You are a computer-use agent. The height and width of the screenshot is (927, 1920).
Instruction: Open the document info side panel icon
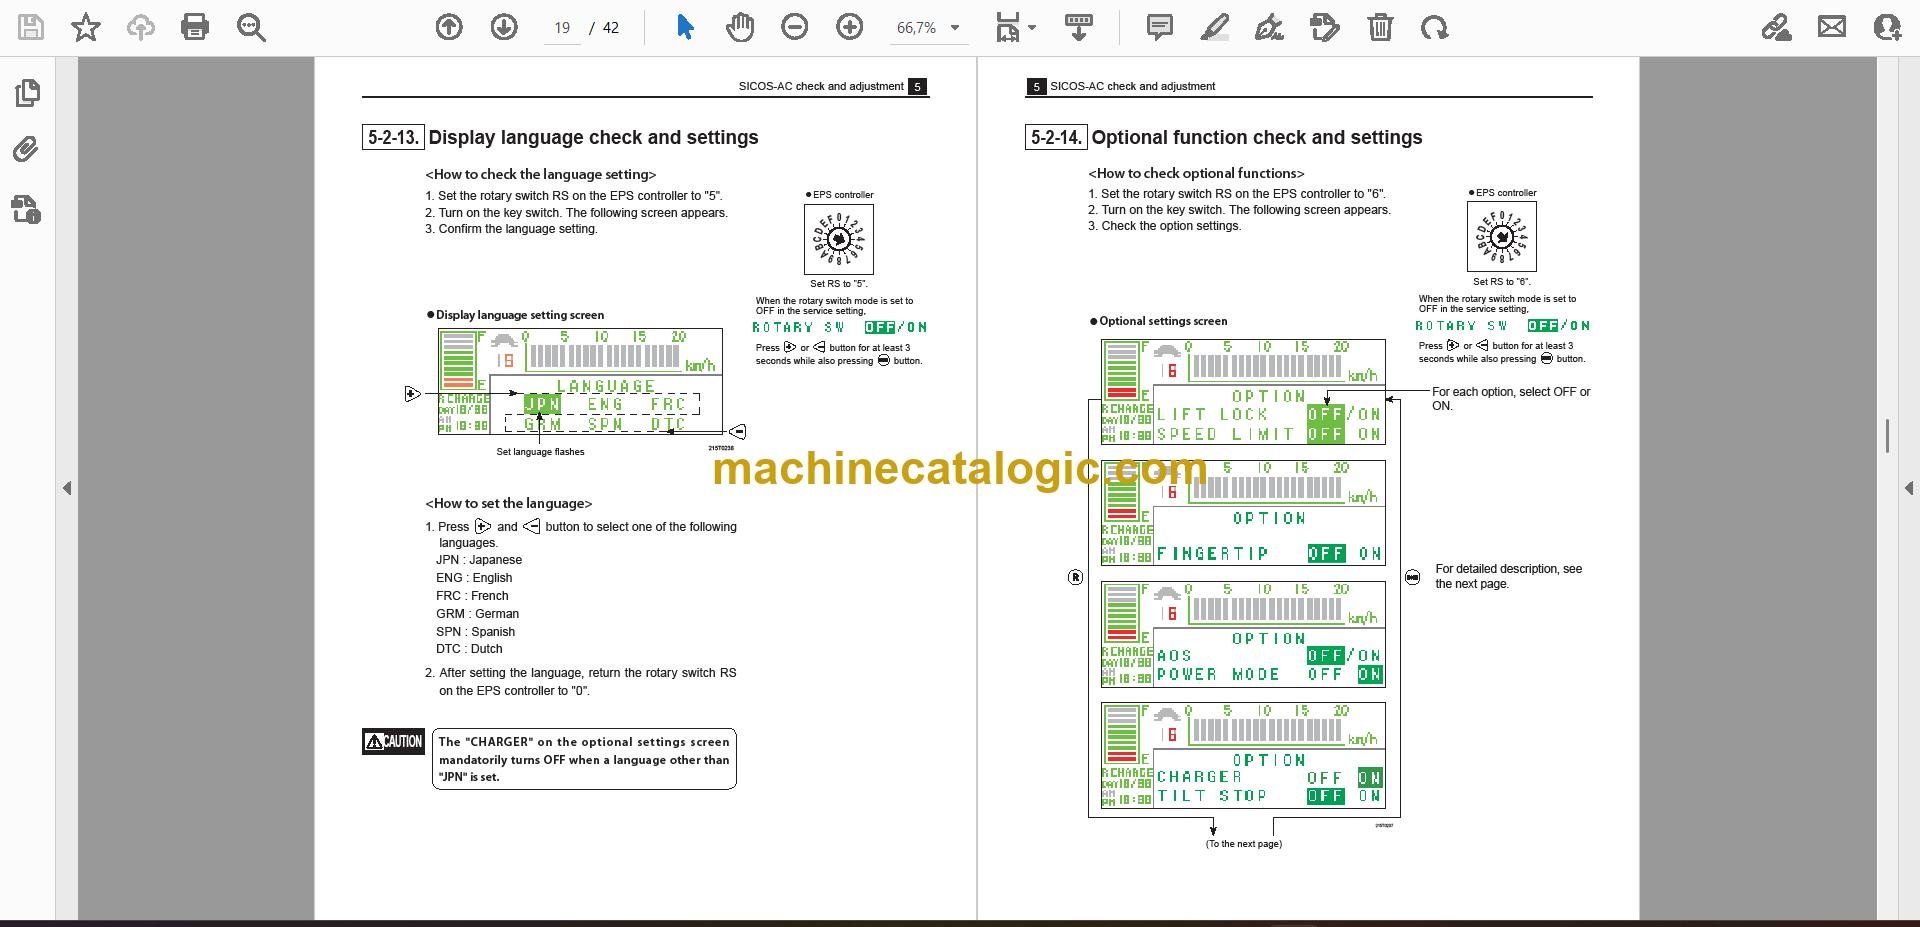pos(27,209)
